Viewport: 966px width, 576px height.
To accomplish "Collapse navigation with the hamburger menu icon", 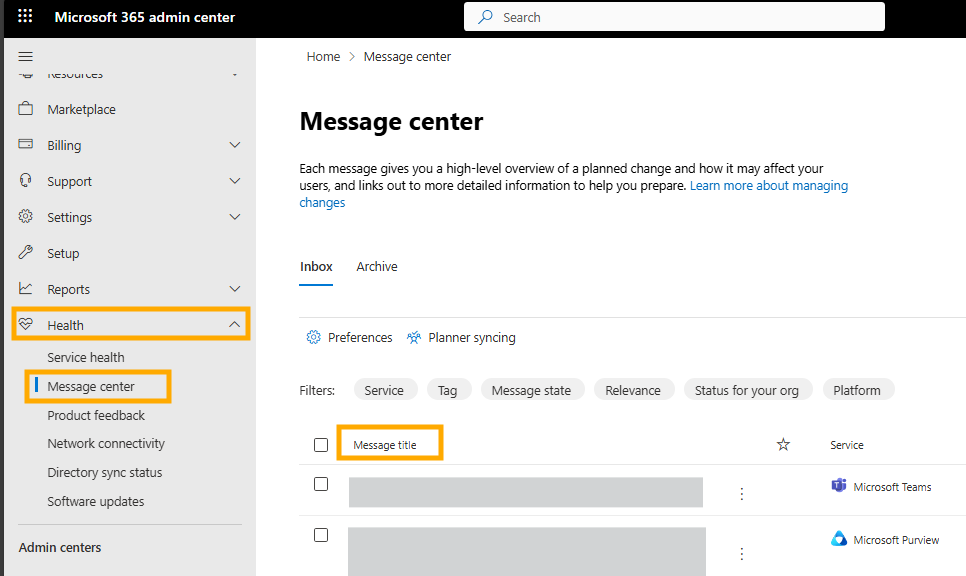I will (25, 57).
